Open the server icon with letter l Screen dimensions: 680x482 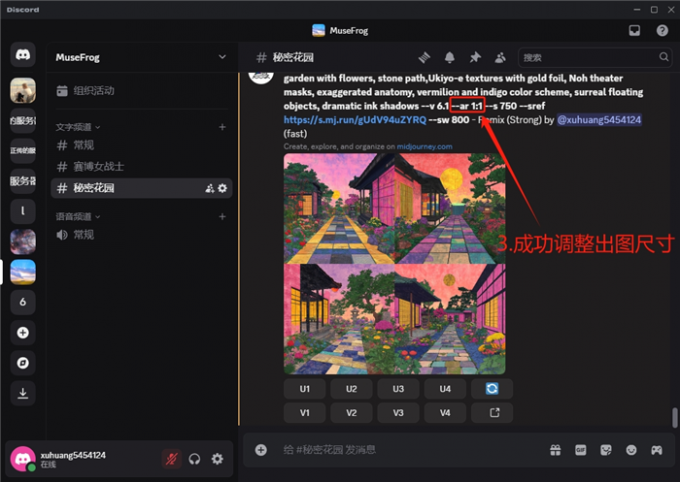tap(23, 211)
